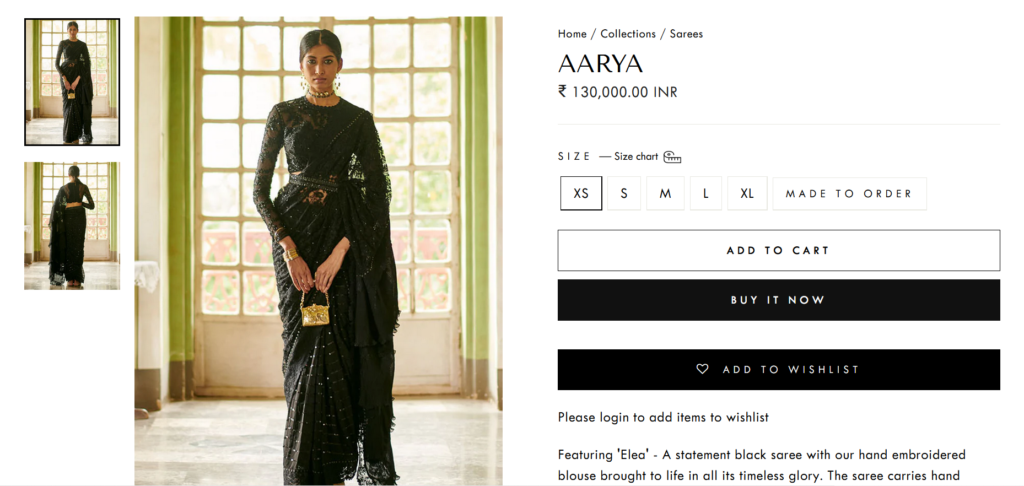Viewport: 1024px width, 486px height.
Task: Open Collections breadcrumb link
Action: click(x=628, y=34)
